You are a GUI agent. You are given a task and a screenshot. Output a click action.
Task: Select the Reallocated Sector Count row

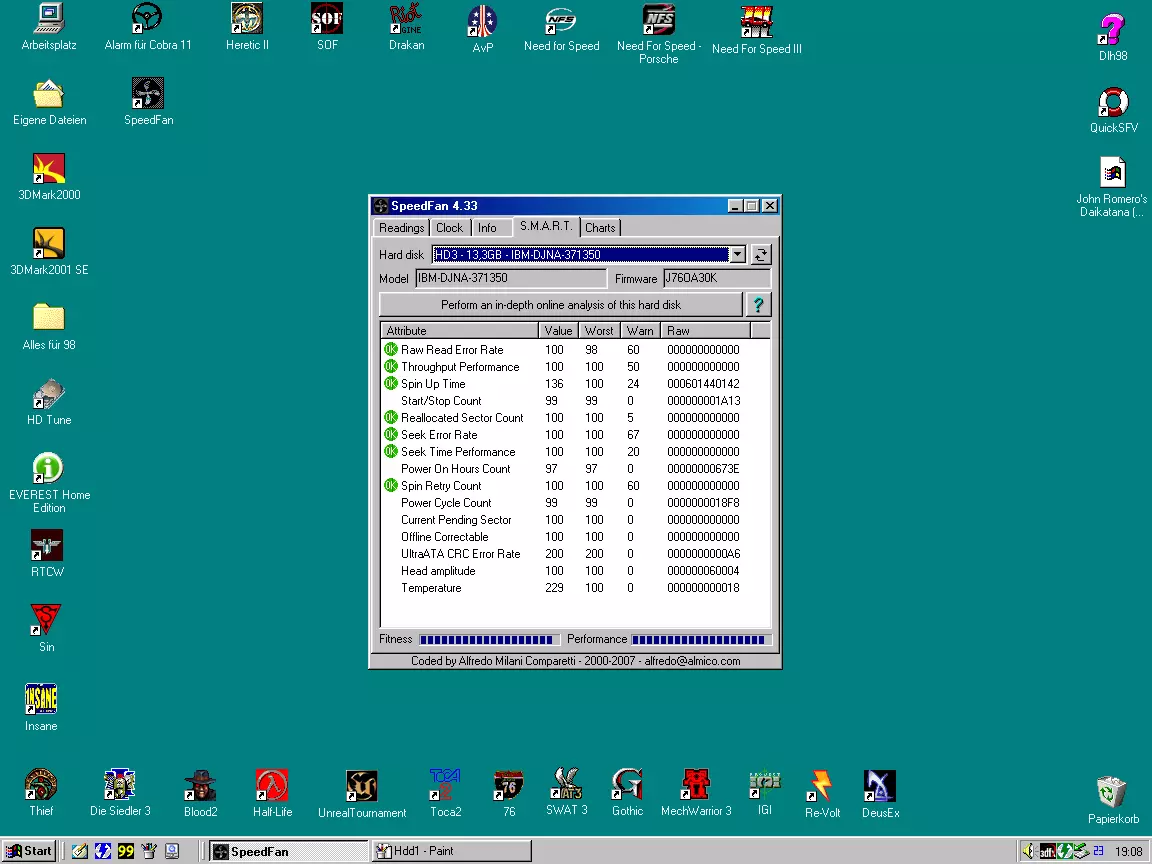pyautogui.click(x=575, y=417)
